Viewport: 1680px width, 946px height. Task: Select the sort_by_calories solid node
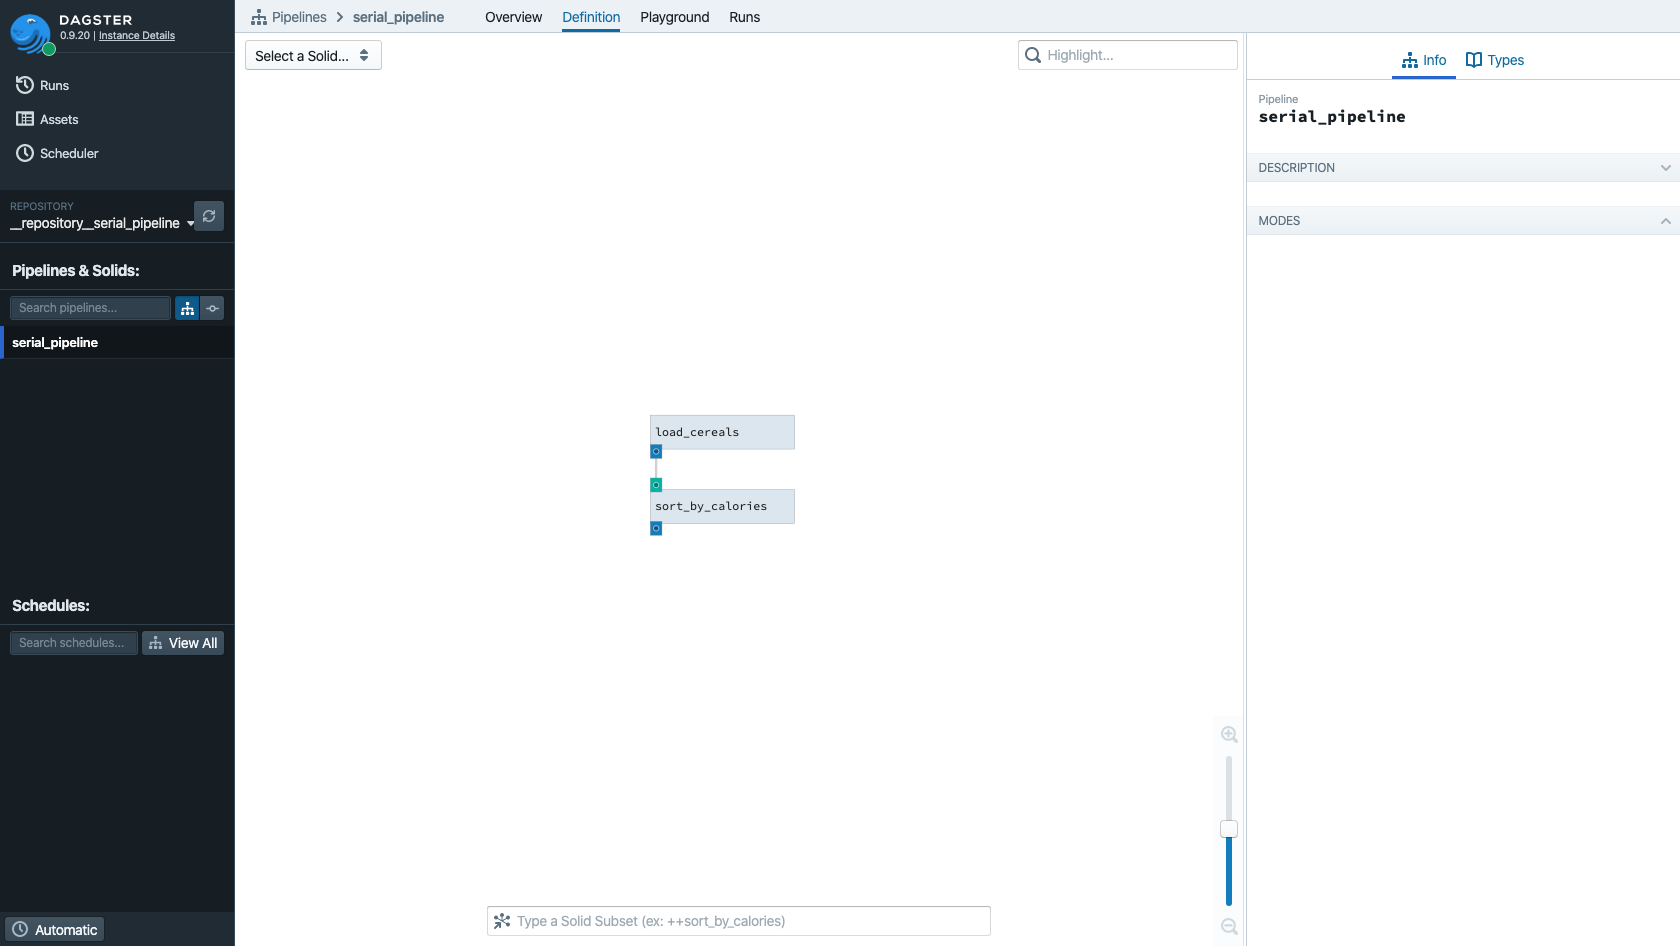tap(722, 506)
